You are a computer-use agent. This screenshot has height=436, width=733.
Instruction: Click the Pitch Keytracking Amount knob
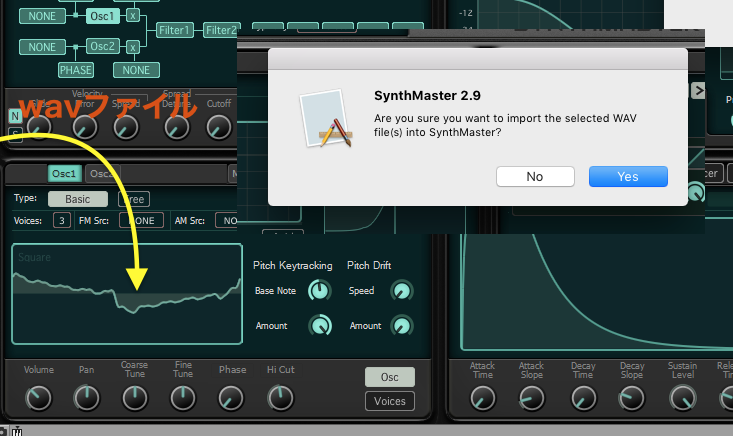(320, 326)
